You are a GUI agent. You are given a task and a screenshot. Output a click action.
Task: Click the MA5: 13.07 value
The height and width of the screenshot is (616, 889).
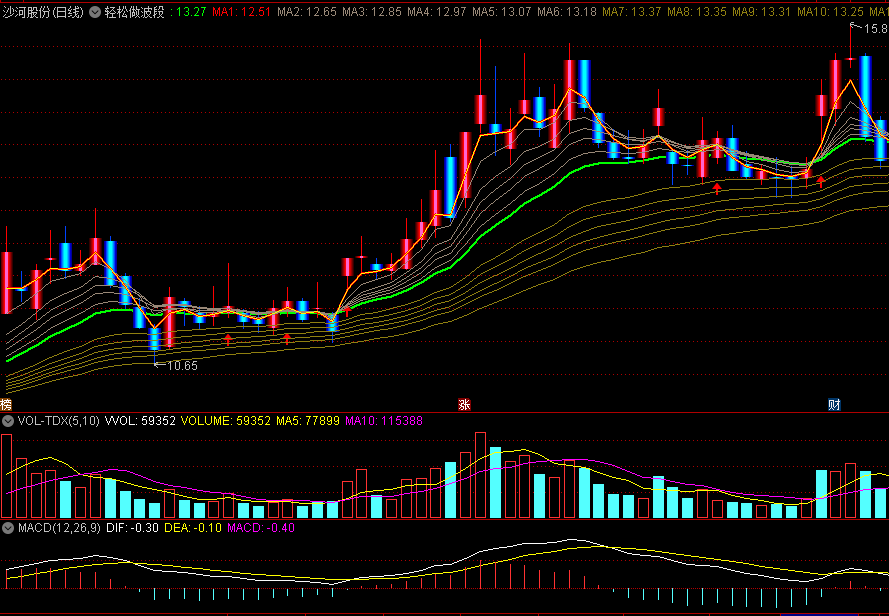click(502, 12)
